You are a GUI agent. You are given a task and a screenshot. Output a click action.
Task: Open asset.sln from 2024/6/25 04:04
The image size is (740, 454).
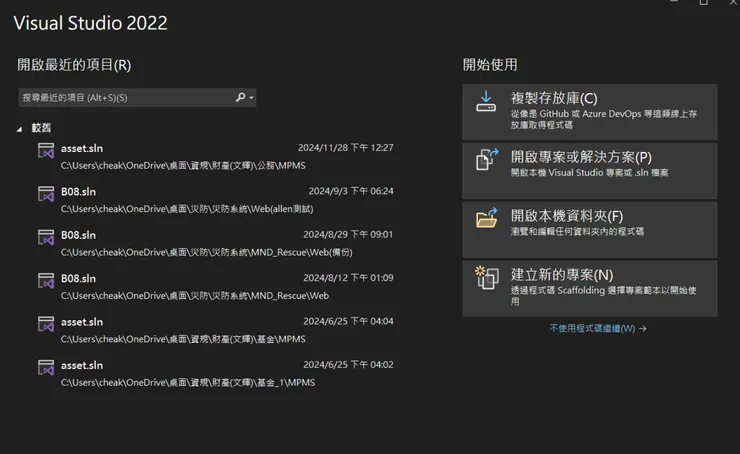point(215,330)
